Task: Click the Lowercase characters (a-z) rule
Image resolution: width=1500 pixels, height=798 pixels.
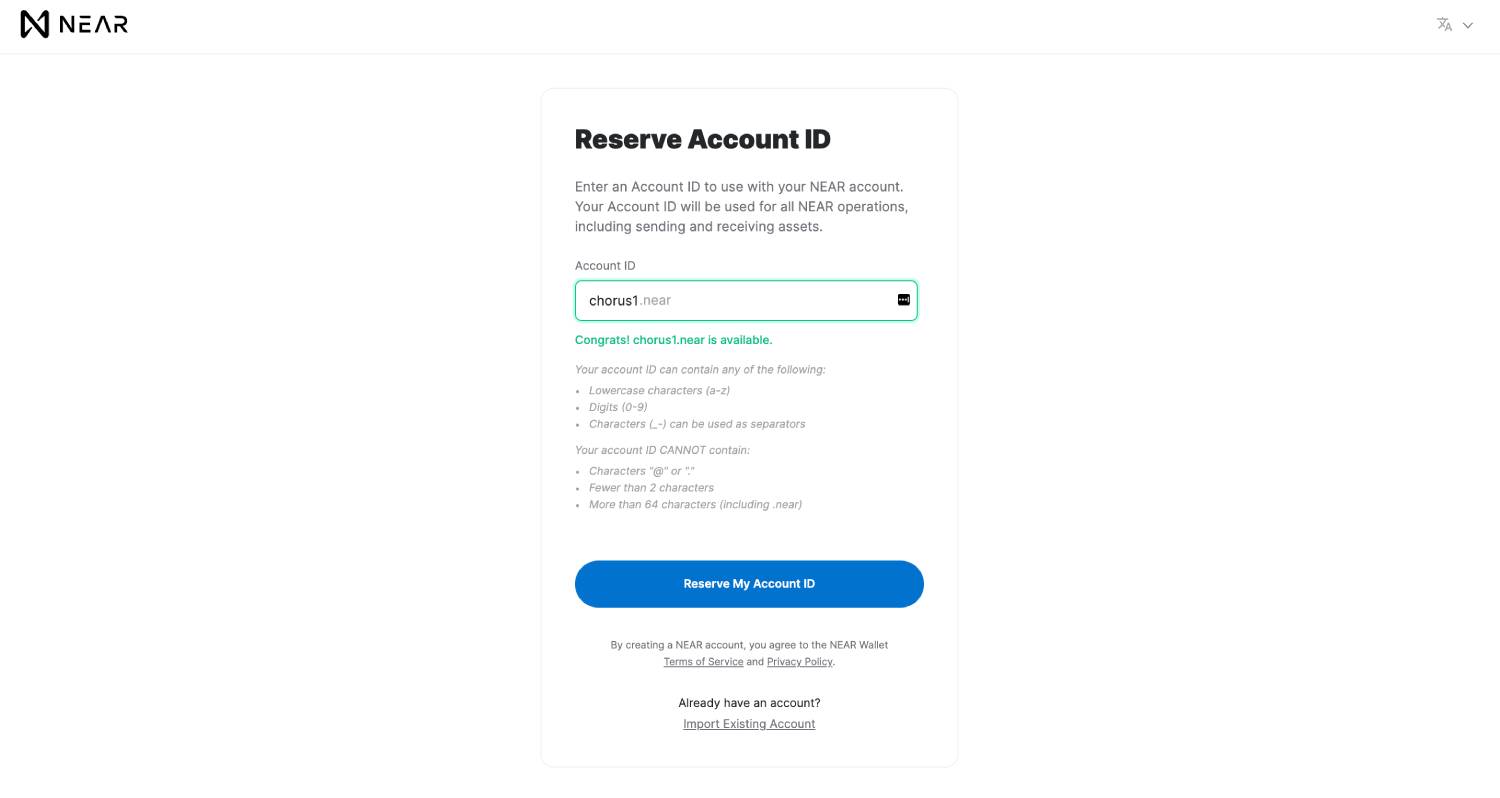Action: 659,391
